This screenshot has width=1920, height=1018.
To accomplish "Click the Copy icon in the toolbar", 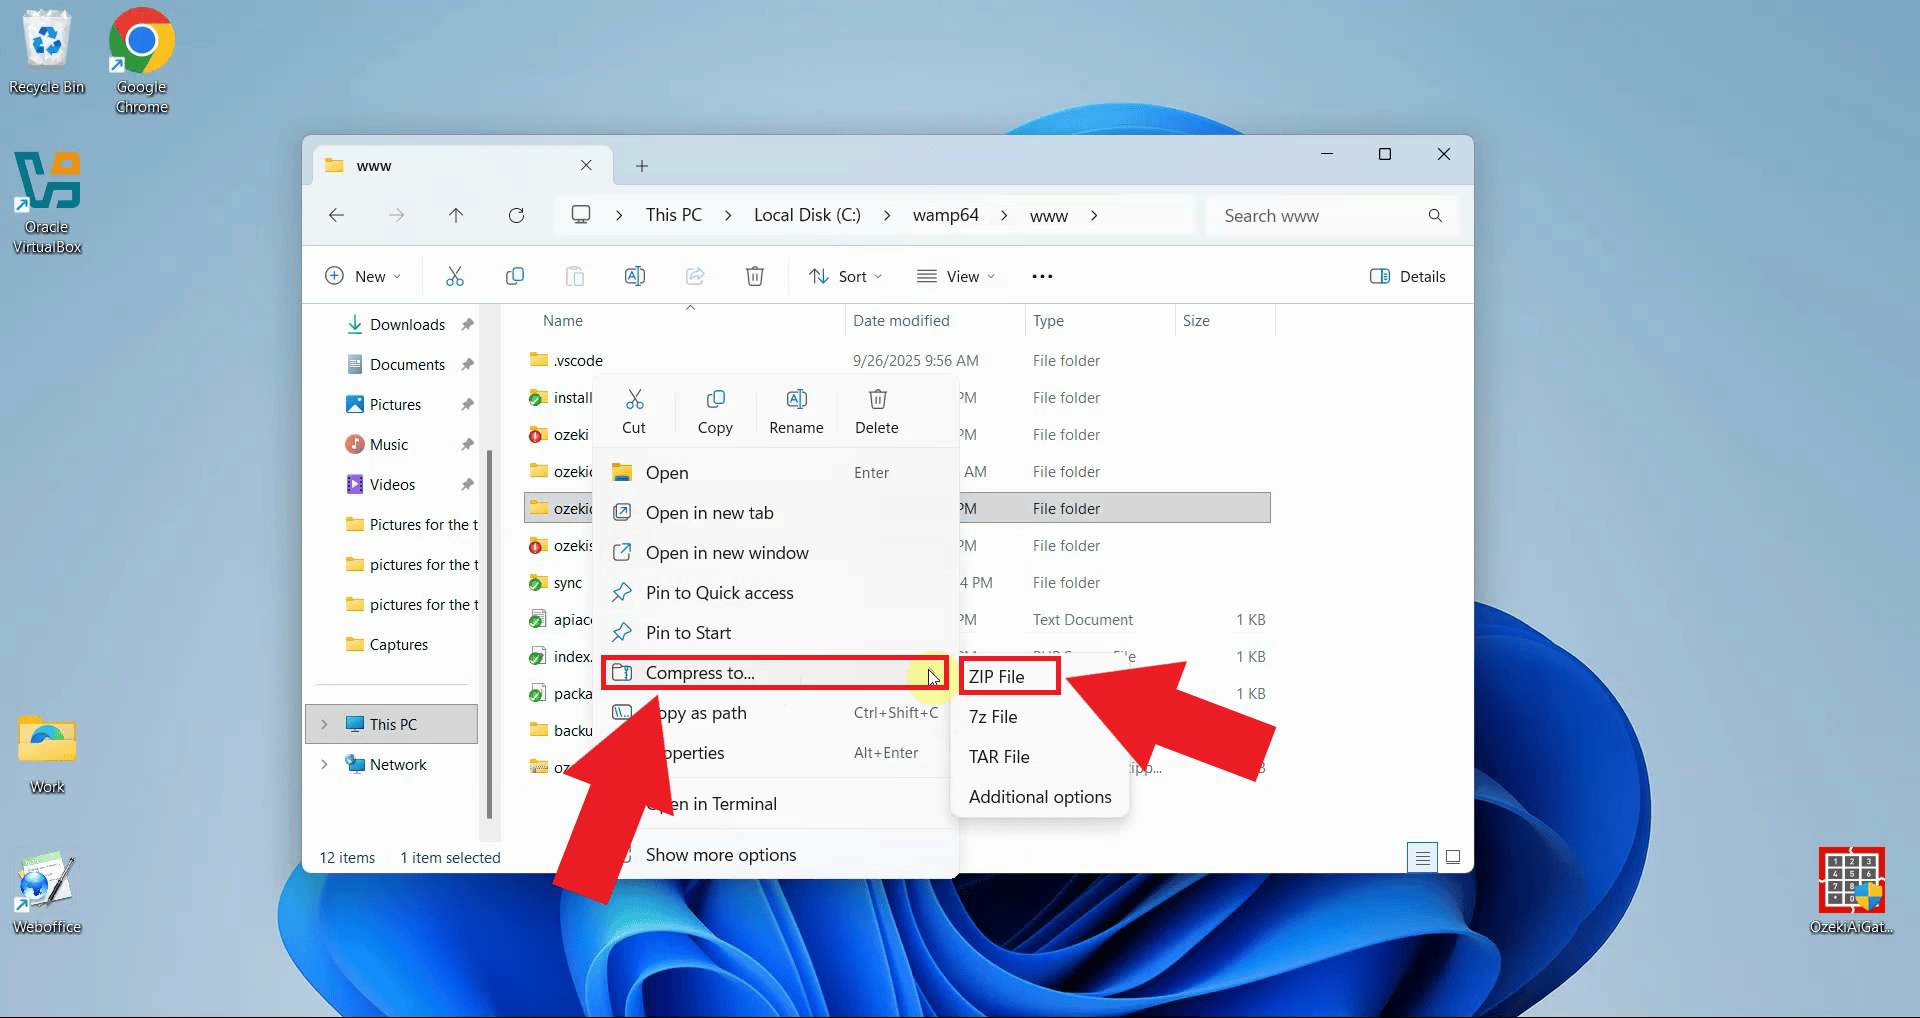I will (x=515, y=276).
